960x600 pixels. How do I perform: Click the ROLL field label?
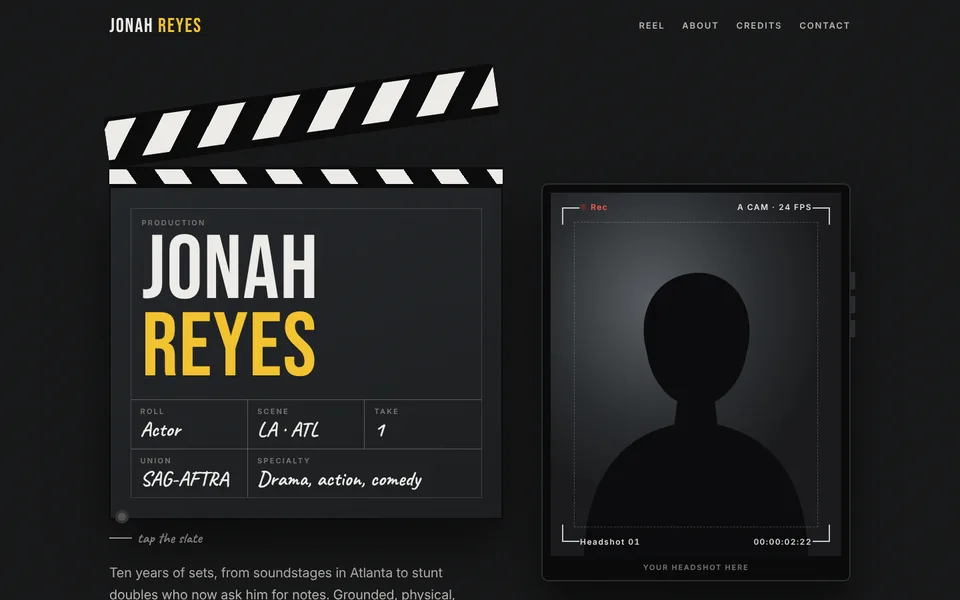click(x=152, y=411)
